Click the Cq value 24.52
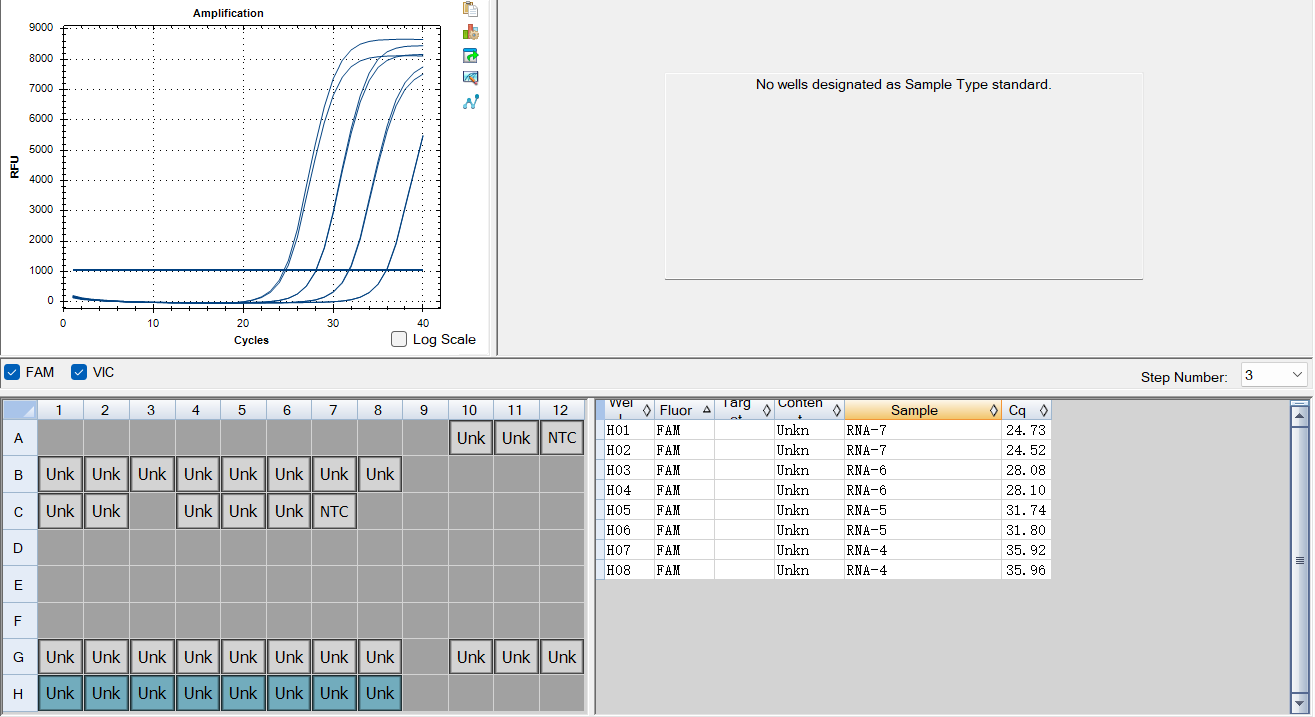Image resolution: width=1315 pixels, height=717 pixels. point(1026,450)
